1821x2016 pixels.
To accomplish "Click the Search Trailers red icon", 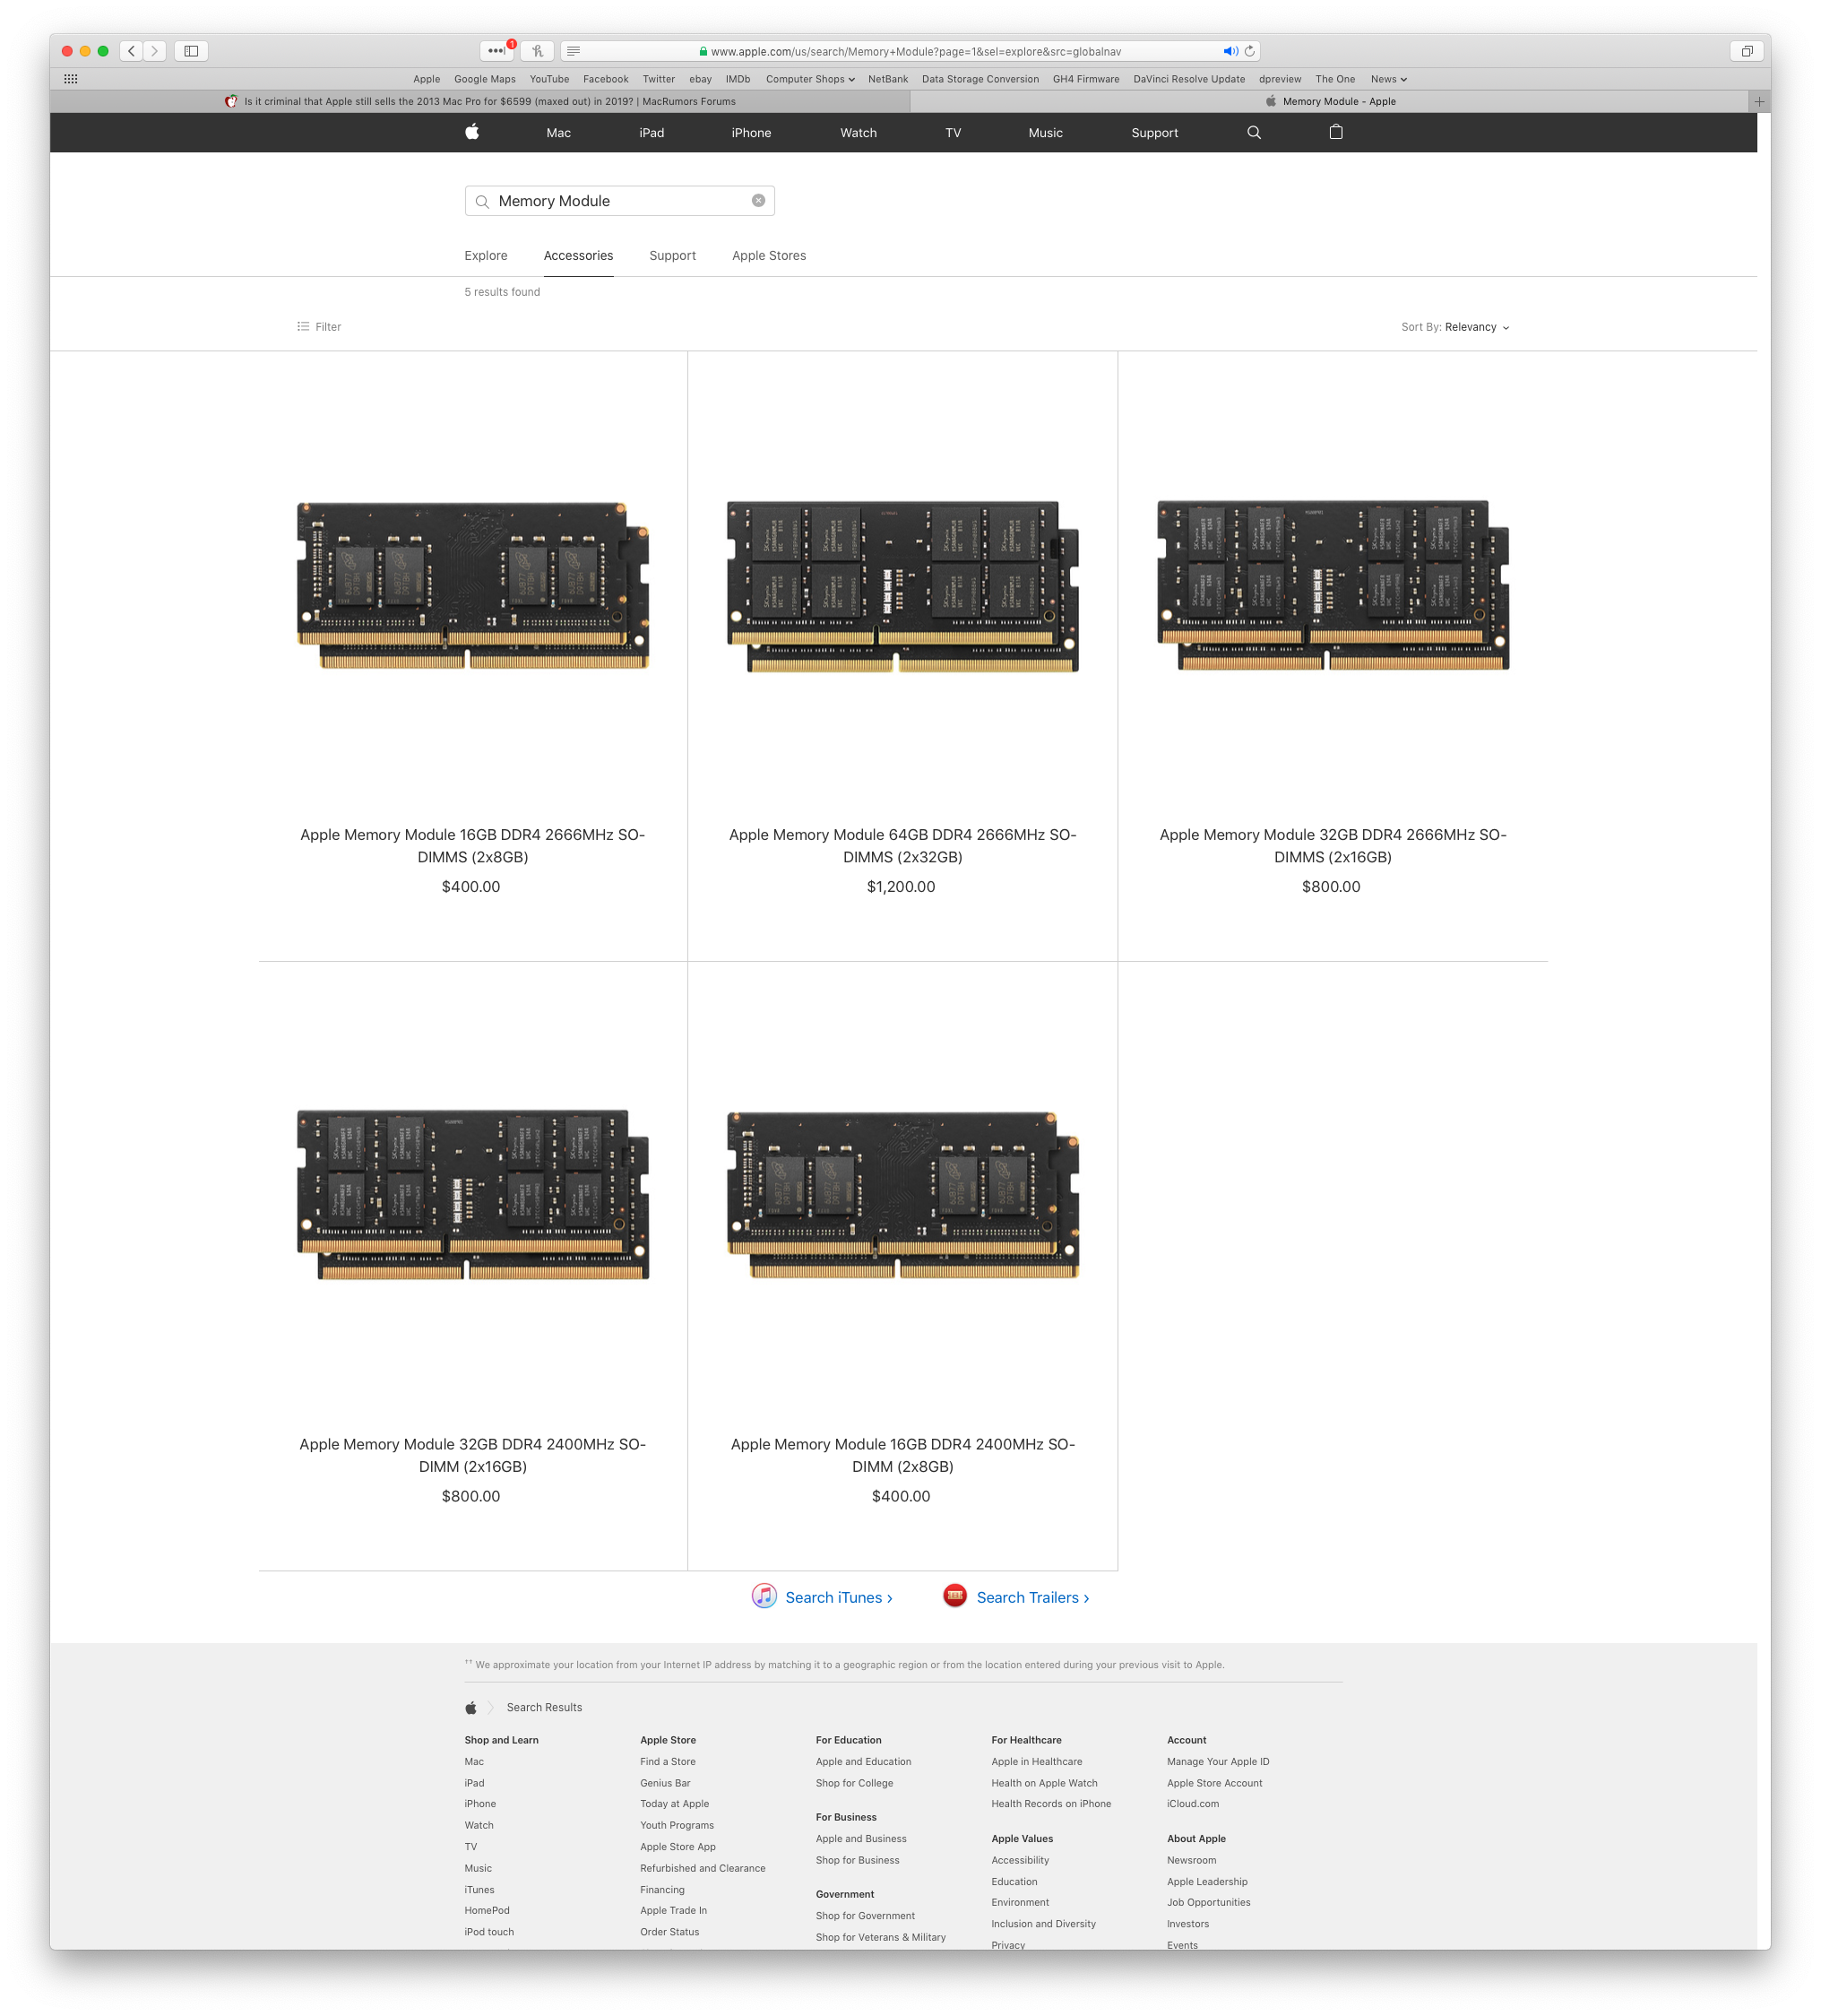I will click(x=955, y=1596).
